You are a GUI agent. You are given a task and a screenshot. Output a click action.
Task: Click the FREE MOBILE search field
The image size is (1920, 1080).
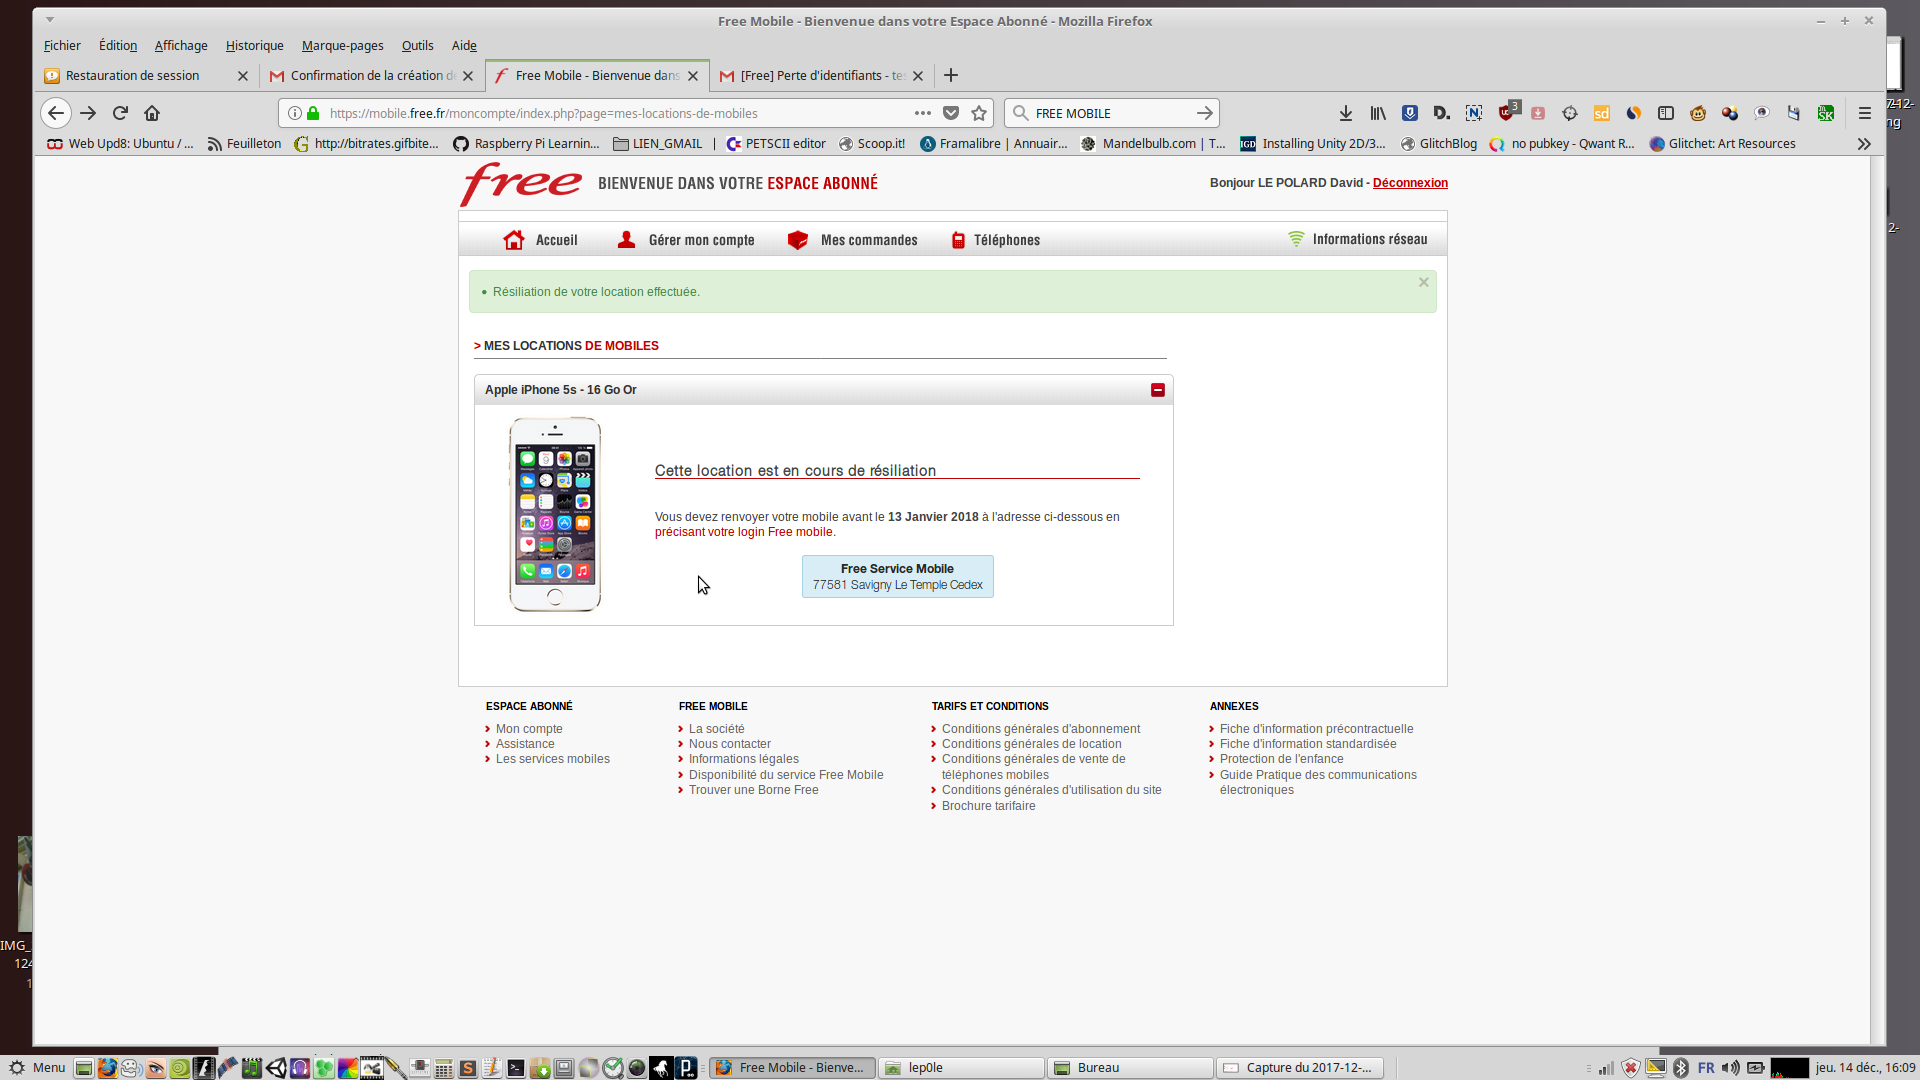[x=1110, y=113]
